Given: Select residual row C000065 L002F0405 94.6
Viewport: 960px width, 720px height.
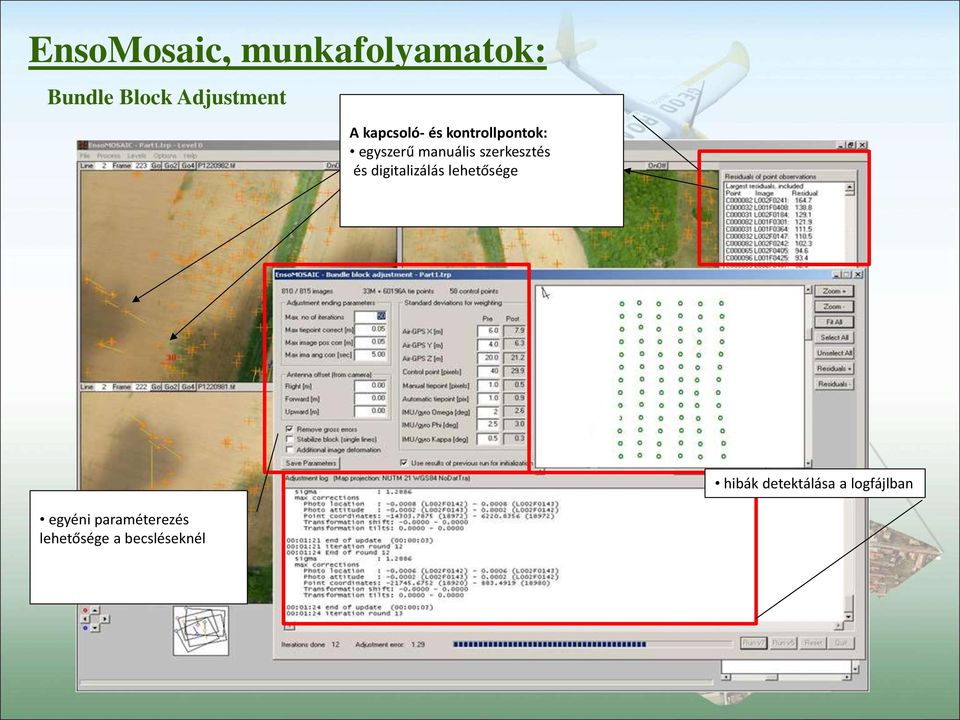Looking at the screenshot, I should tap(769, 250).
